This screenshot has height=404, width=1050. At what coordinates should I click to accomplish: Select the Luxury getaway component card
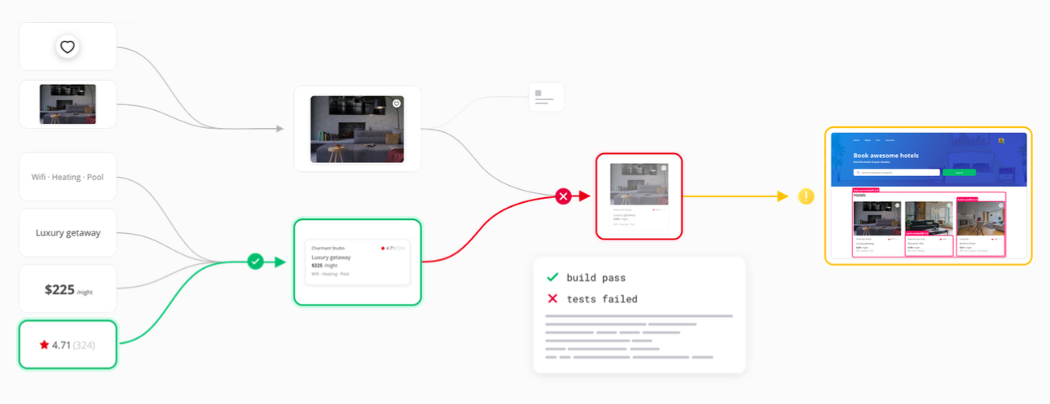point(68,233)
